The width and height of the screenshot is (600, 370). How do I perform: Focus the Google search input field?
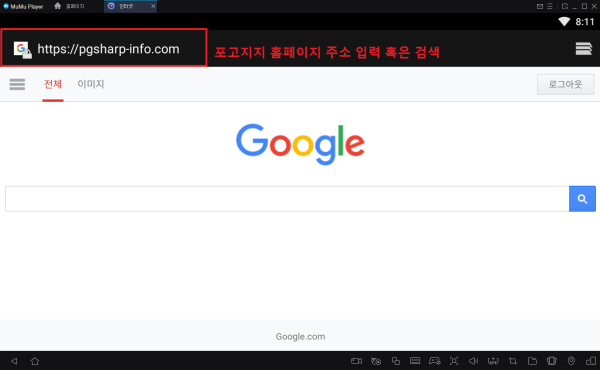pos(287,199)
